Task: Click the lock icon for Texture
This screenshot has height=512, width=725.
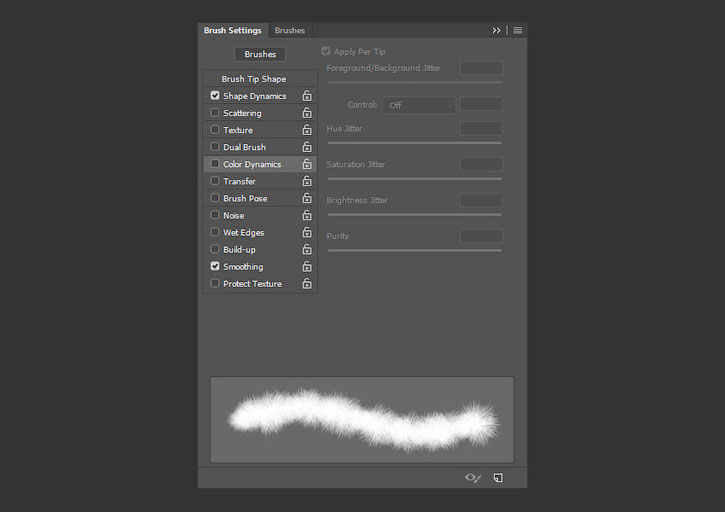Action: (307, 130)
